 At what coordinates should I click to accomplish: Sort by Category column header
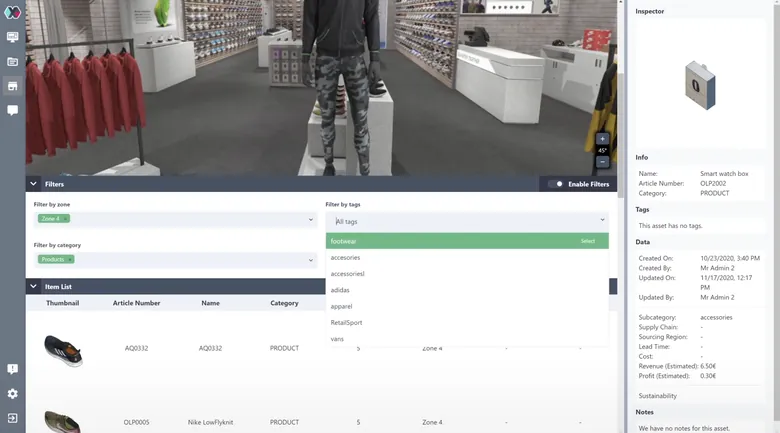[284, 303]
